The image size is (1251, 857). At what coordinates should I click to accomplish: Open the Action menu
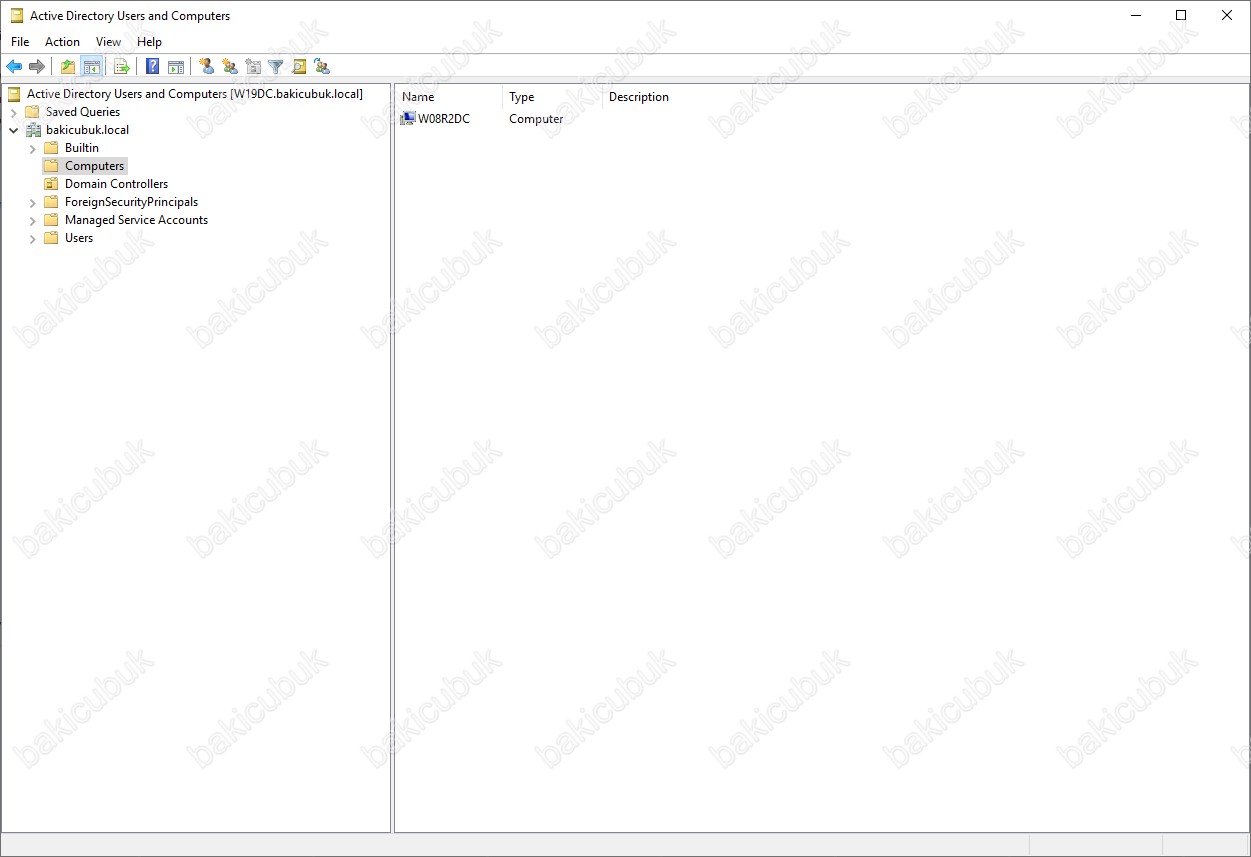[x=62, y=42]
